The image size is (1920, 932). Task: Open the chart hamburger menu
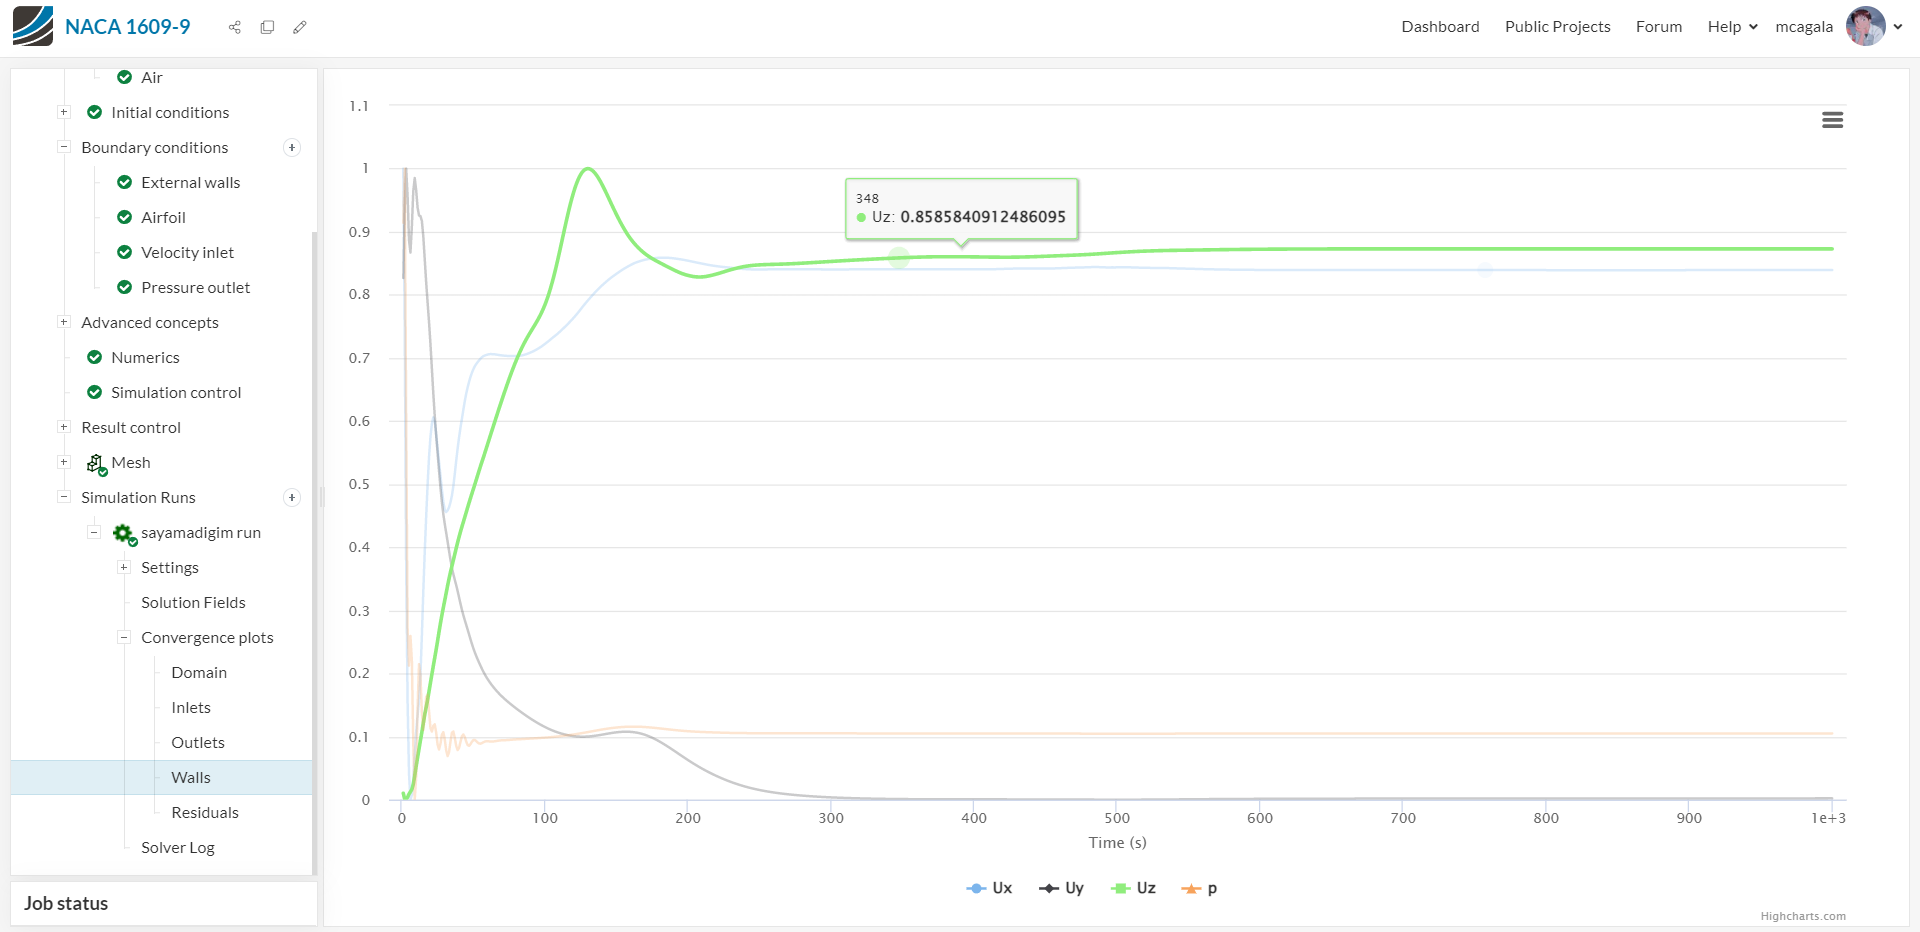coord(1832,120)
